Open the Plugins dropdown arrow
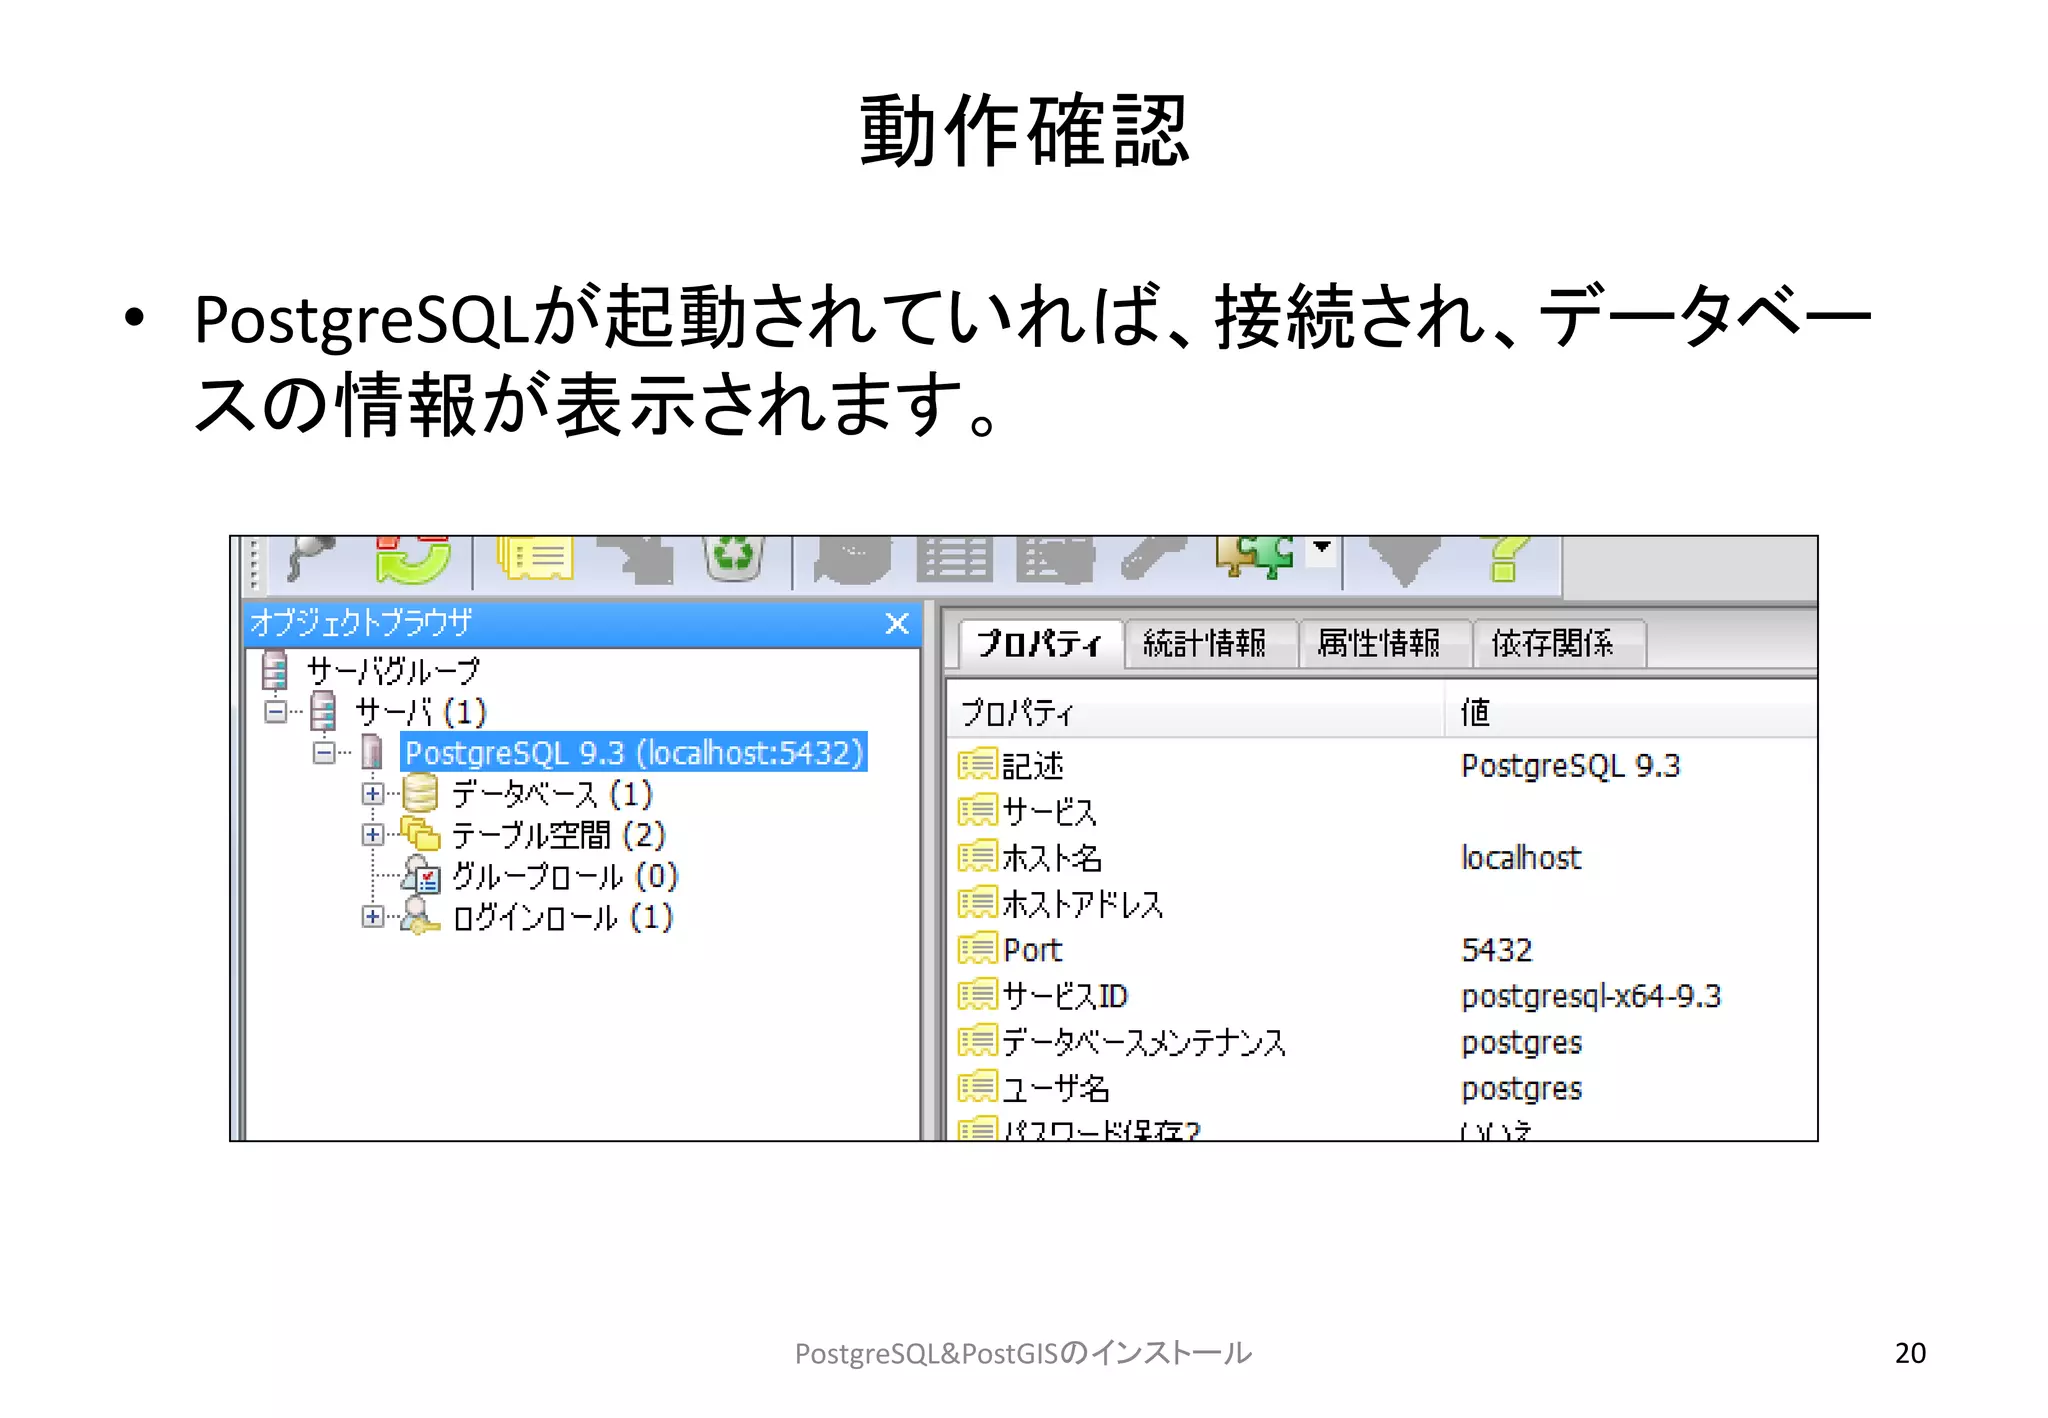Screen dimensions: 2048x1418 tap(1322, 548)
